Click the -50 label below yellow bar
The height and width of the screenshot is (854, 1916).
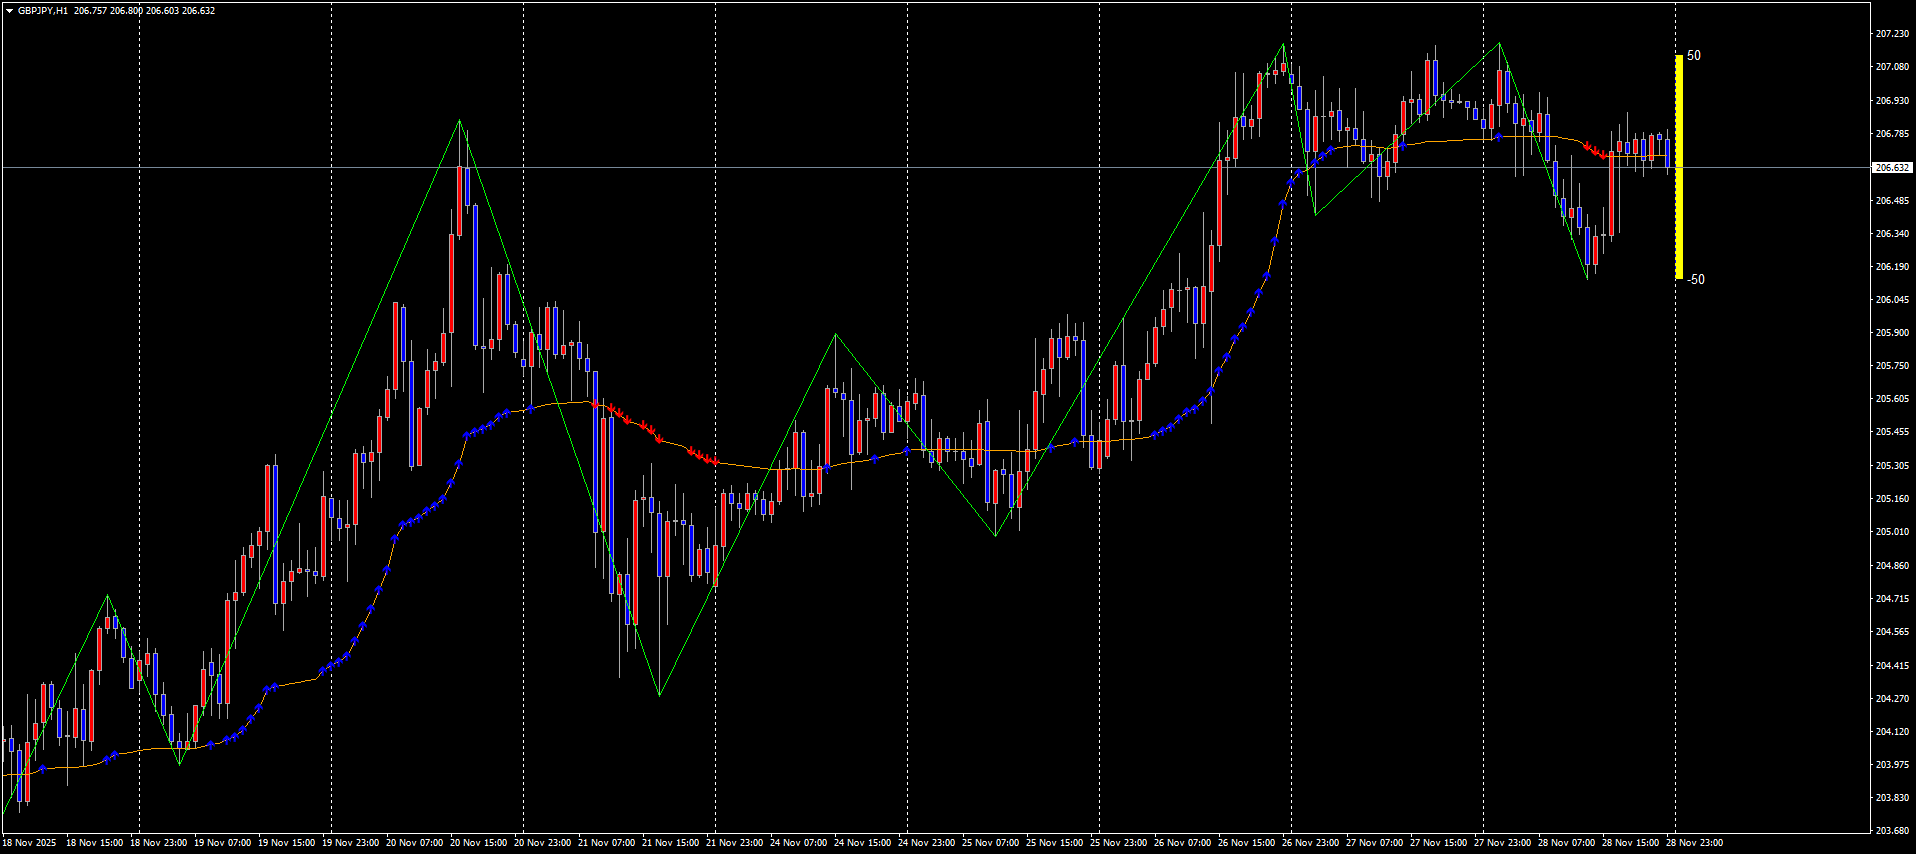(1696, 280)
